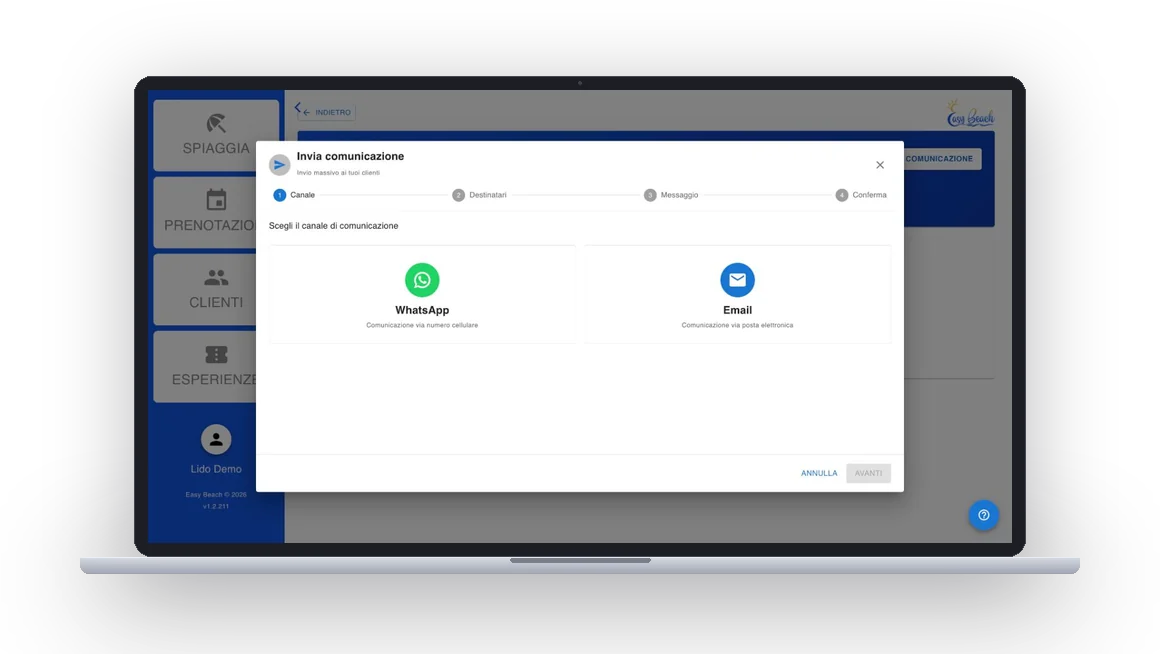Viewport: 1160px width, 654px height.
Task: Open the Clienti people icon
Action: 216,277
